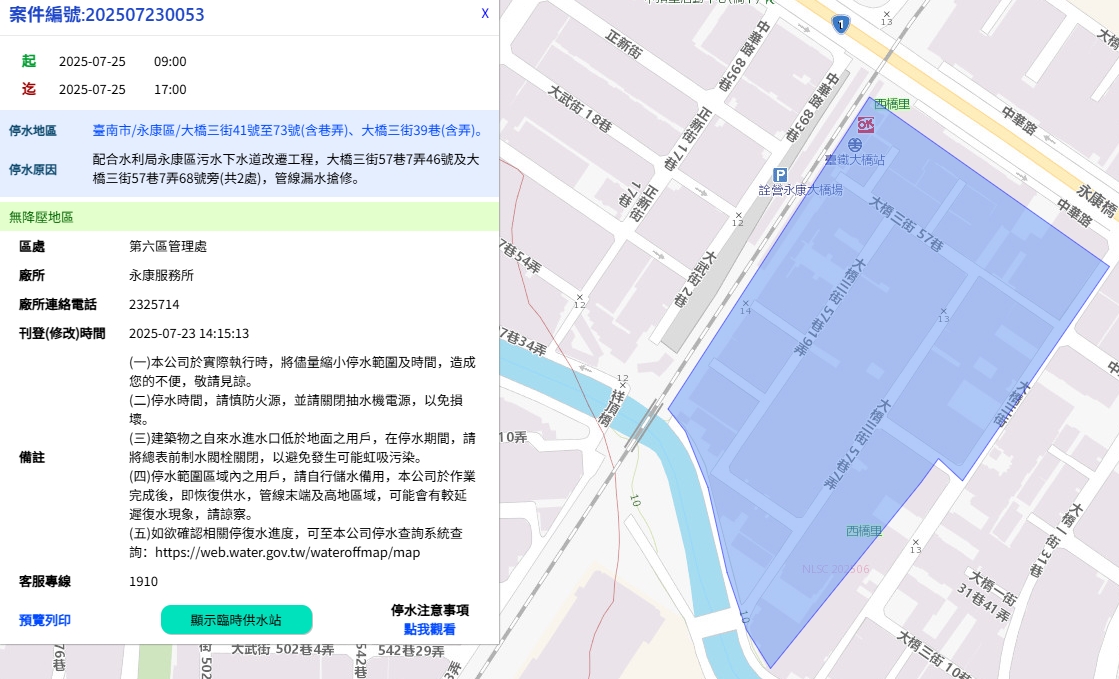Click the 詮營永康大橋場 parking label

[800, 190]
